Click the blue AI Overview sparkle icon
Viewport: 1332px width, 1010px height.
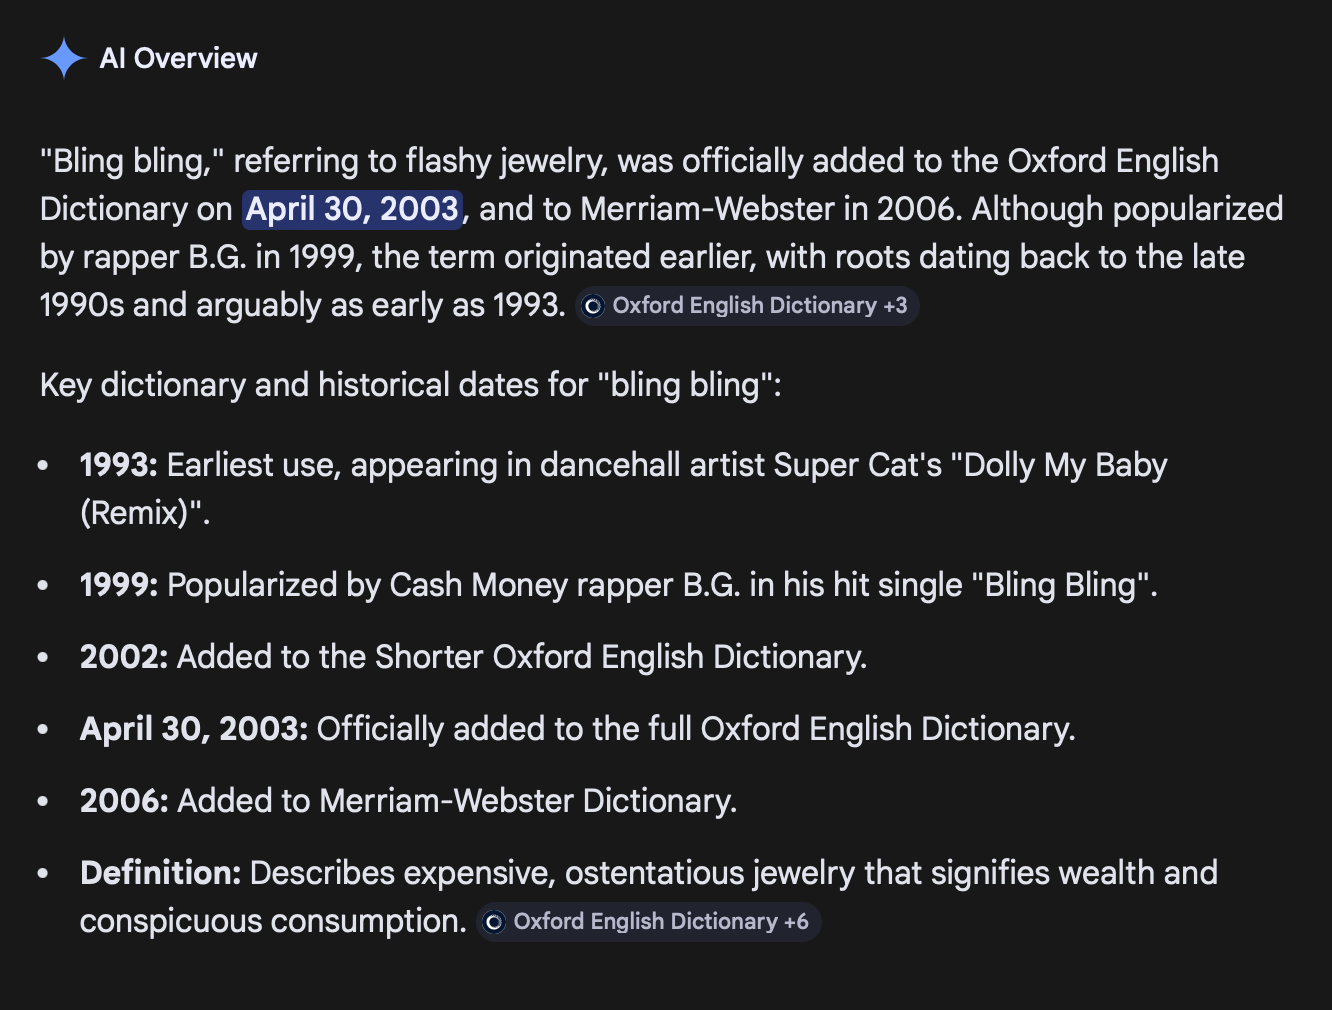tap(63, 58)
